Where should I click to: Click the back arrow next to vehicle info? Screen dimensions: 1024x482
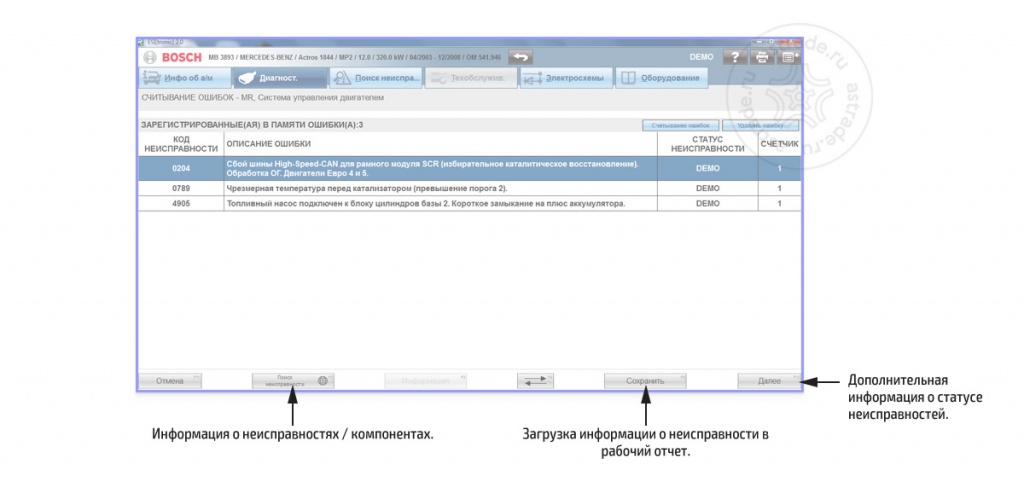tap(520, 57)
